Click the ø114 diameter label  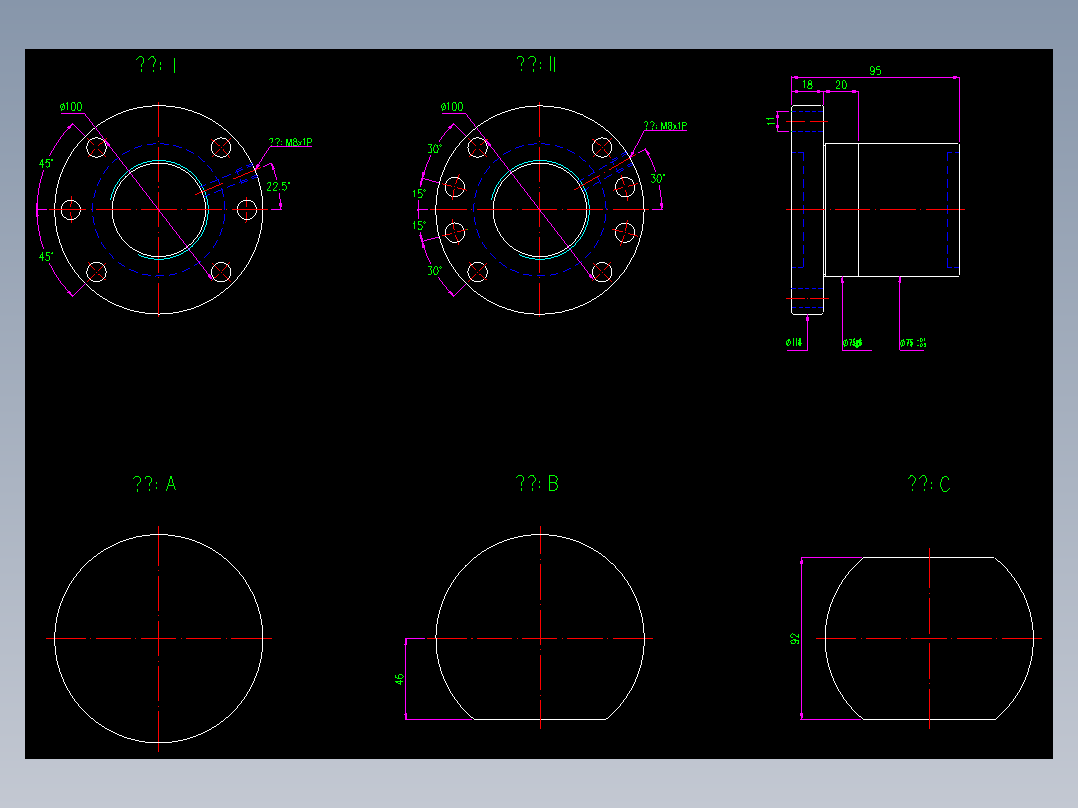[x=794, y=342]
